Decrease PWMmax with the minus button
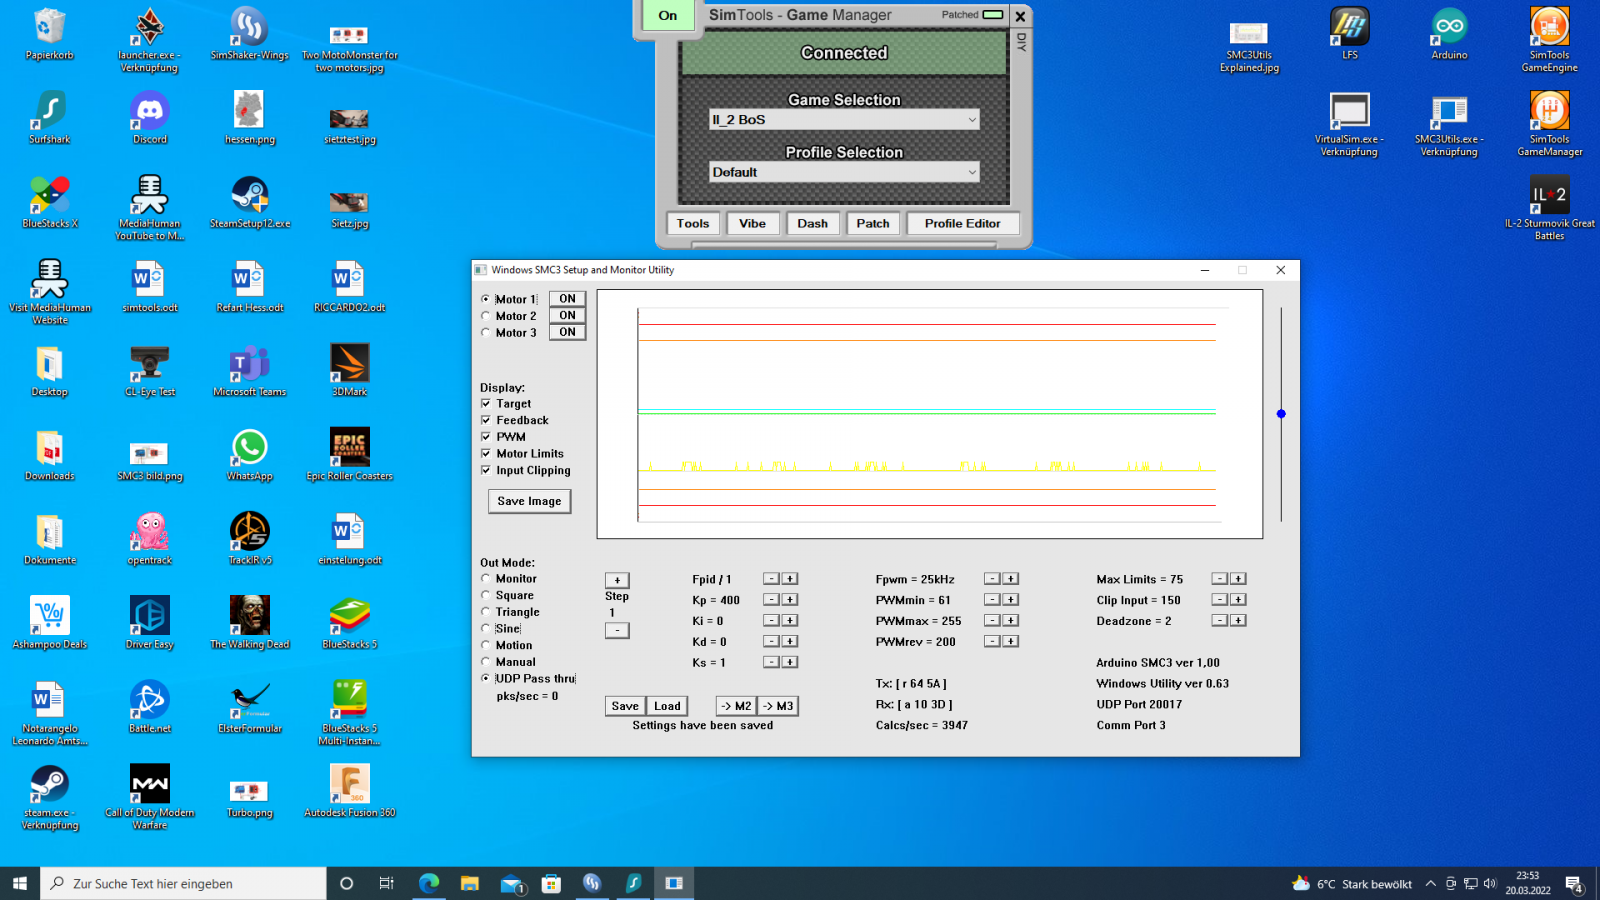The width and height of the screenshot is (1600, 900). coord(992,621)
